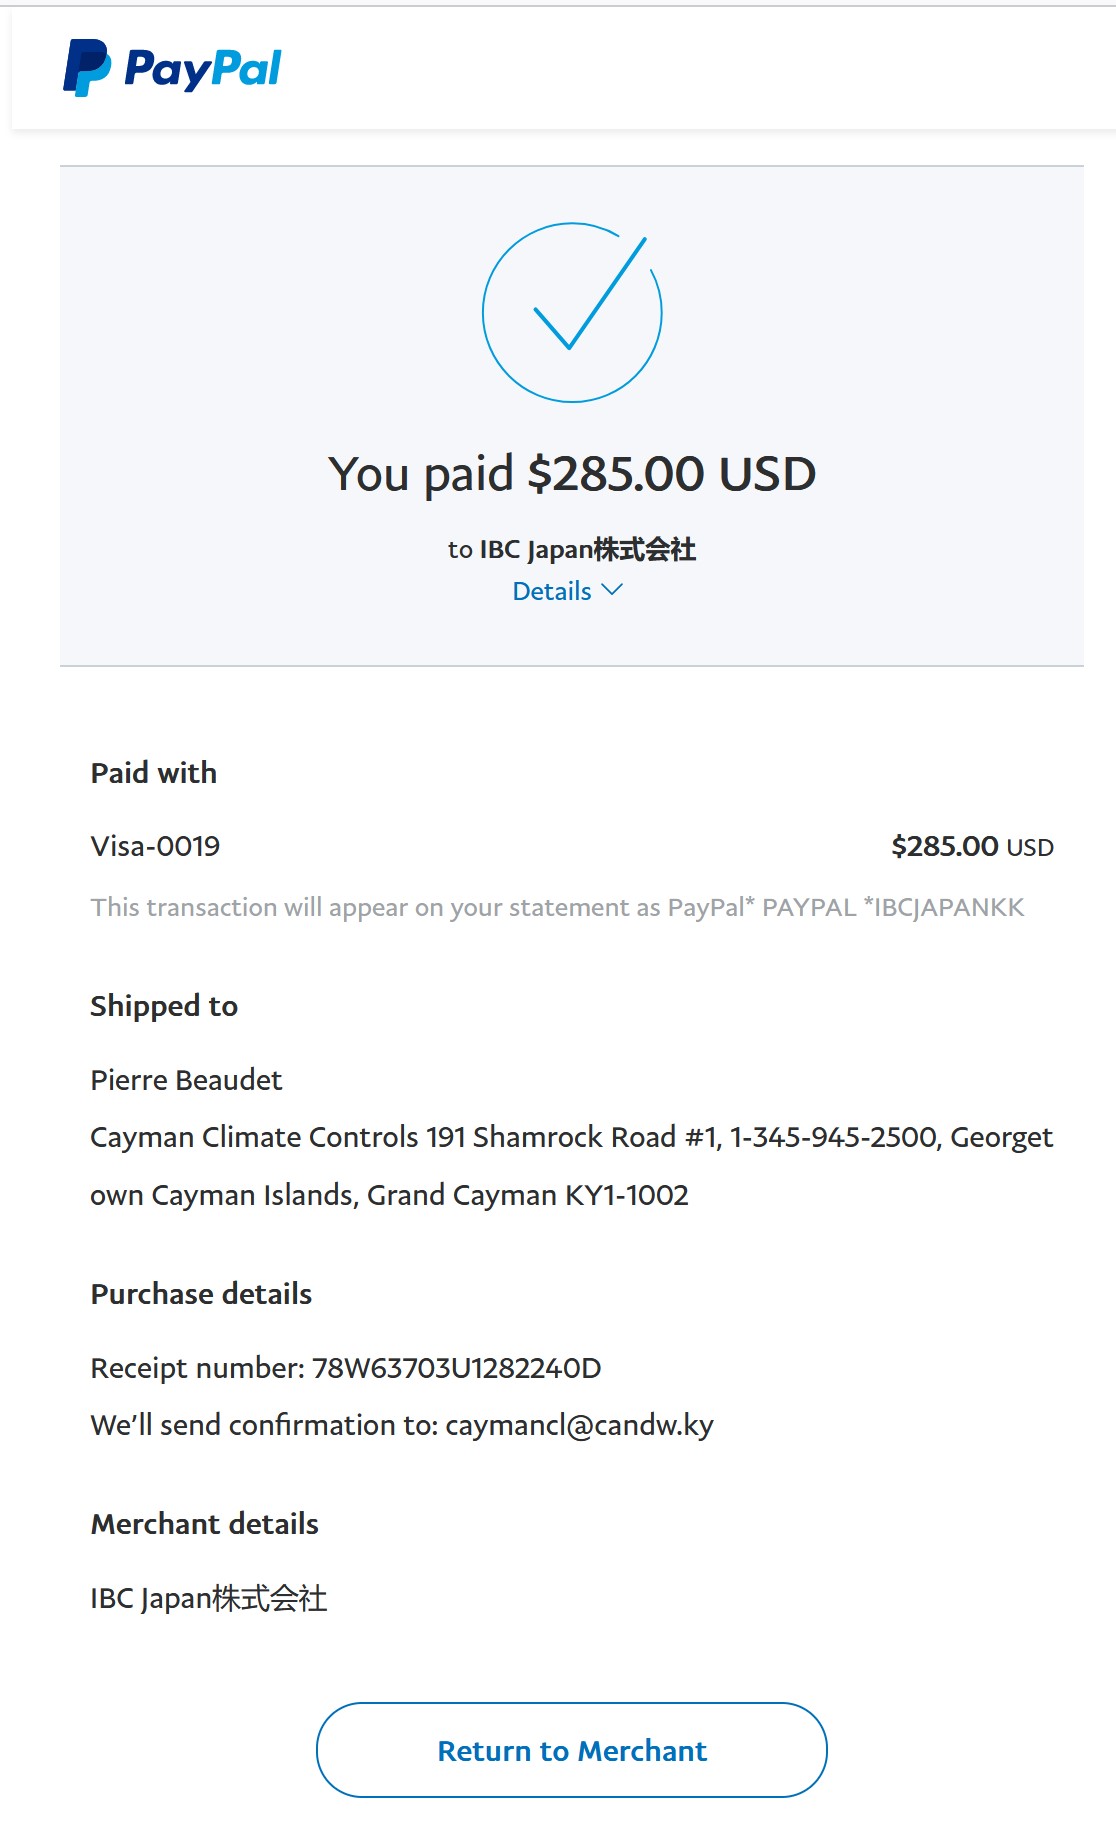1116x1826 pixels.
Task: Click the IBC Japan merchant name at bottom
Action: [x=209, y=1598]
